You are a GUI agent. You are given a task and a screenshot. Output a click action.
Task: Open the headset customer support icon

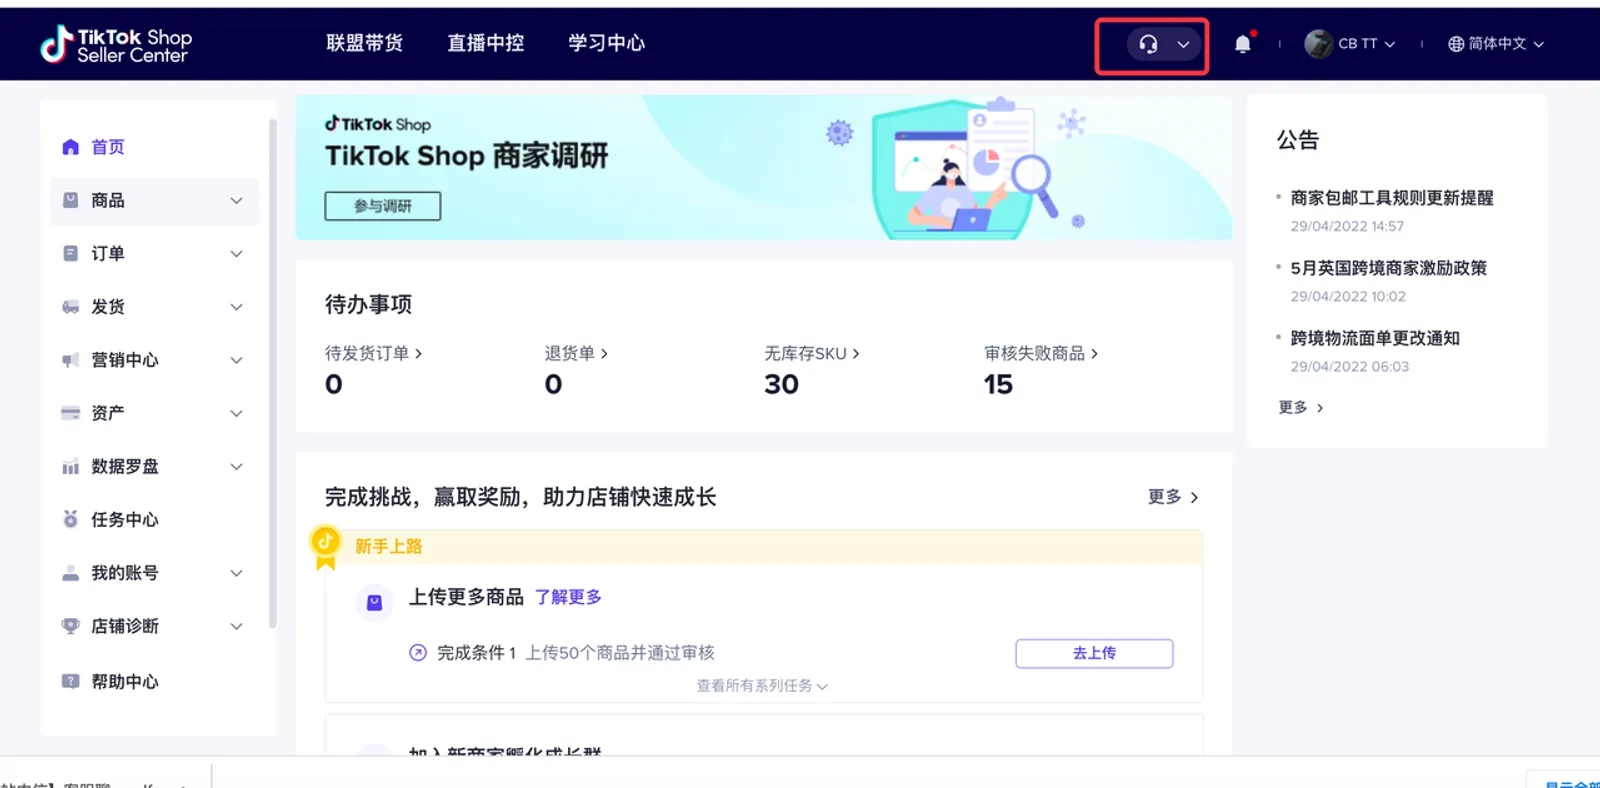(1148, 44)
